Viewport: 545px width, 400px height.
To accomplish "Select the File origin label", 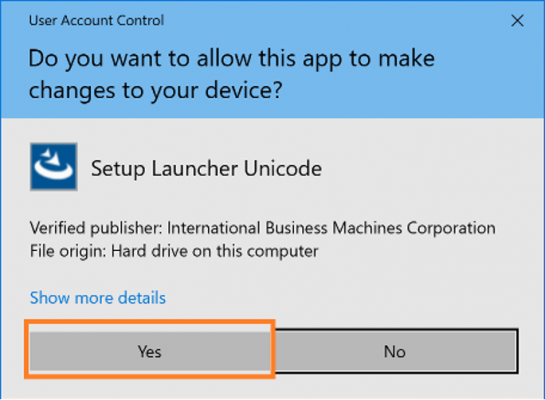I will (68, 251).
